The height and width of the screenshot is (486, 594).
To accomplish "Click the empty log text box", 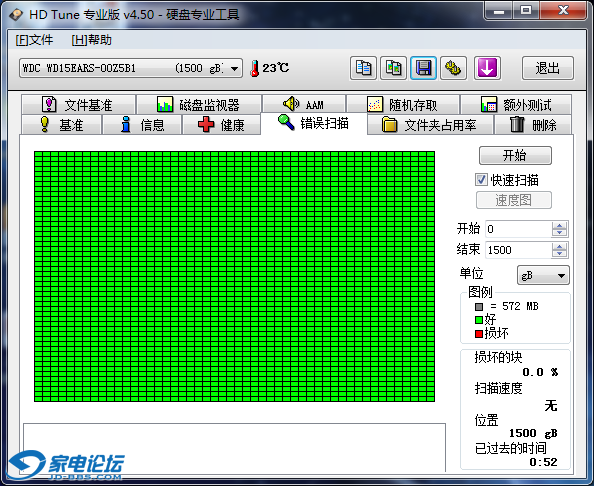I will 234,448.
